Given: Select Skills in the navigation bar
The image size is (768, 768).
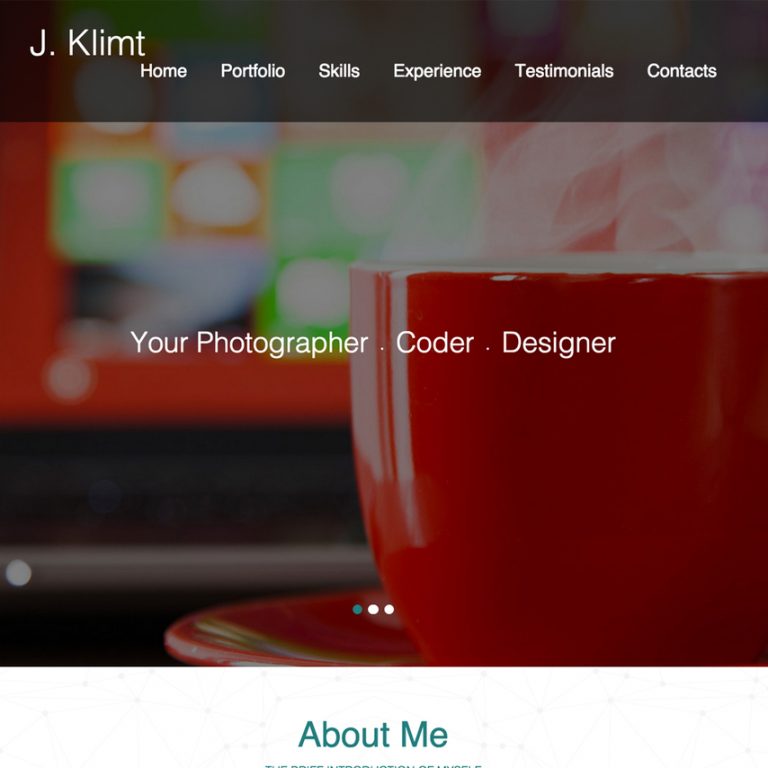Looking at the screenshot, I should point(339,71).
